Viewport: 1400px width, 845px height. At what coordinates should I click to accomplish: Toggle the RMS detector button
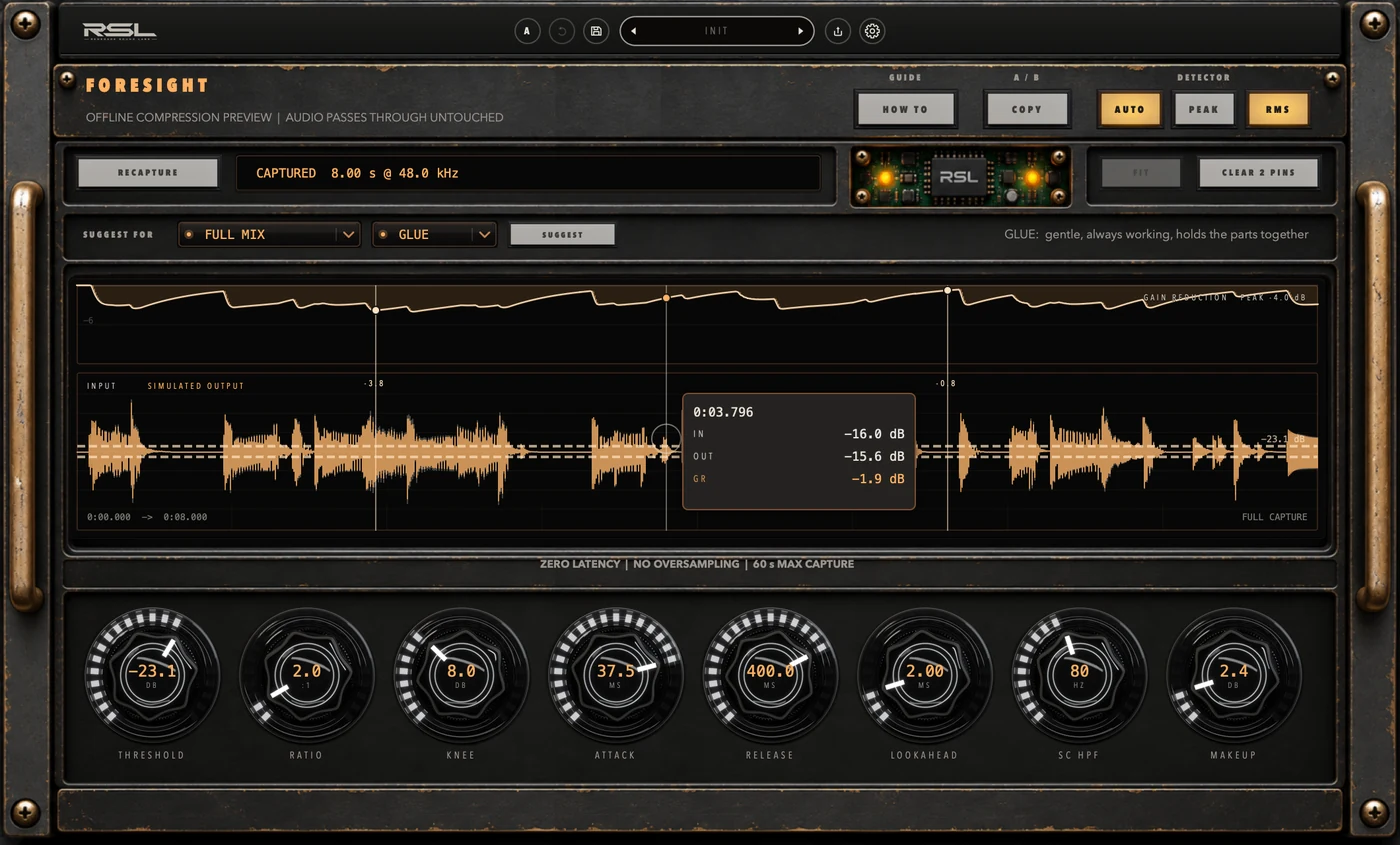click(1277, 109)
